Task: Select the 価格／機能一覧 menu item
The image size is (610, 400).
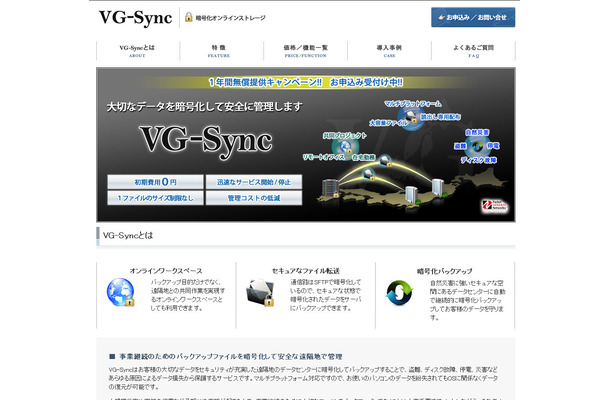Action: (305, 51)
